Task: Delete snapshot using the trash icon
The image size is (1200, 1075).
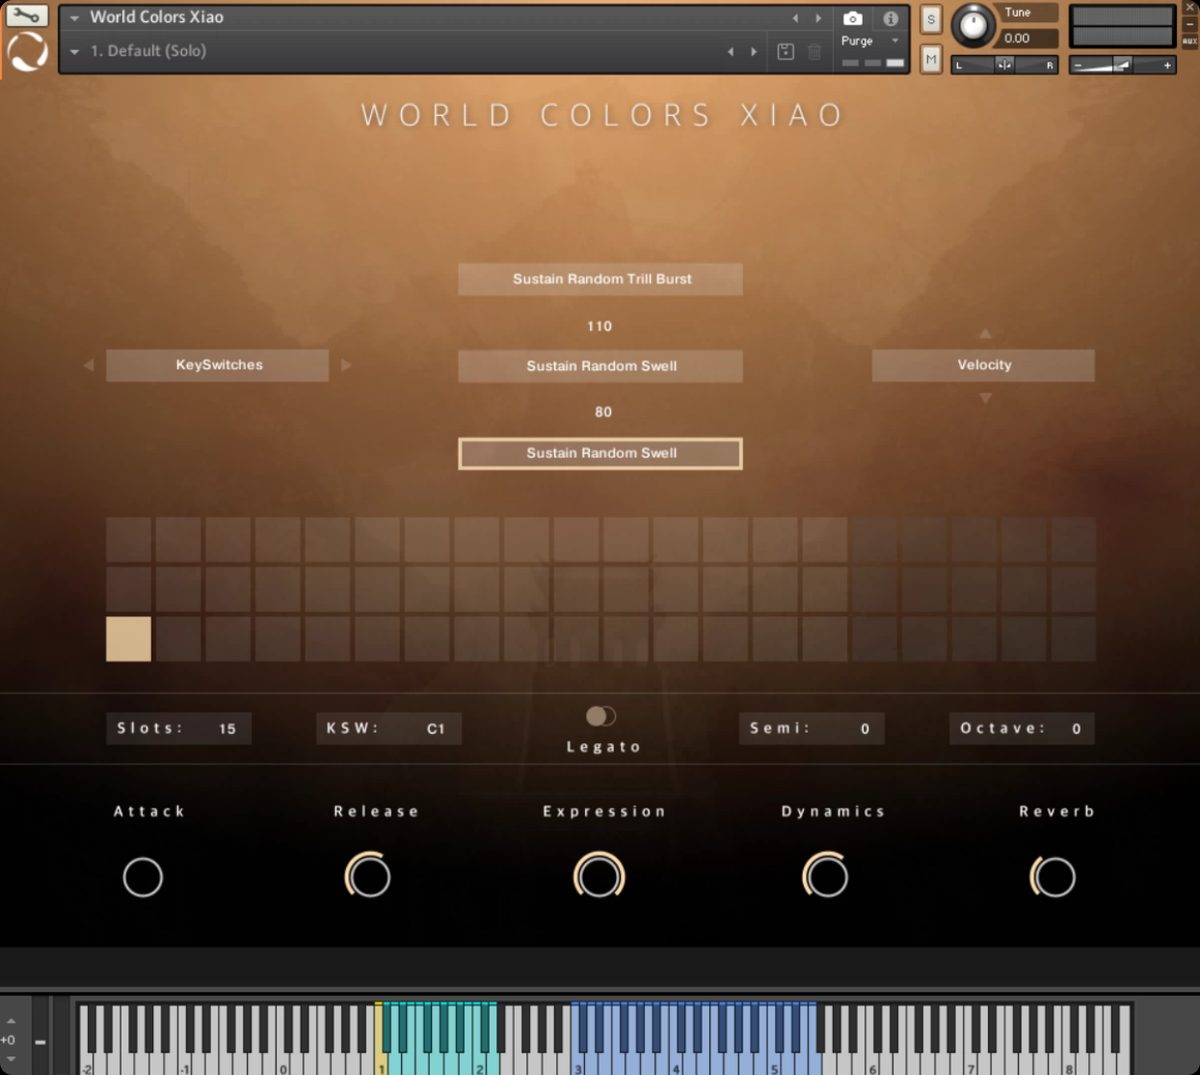Action: point(815,51)
